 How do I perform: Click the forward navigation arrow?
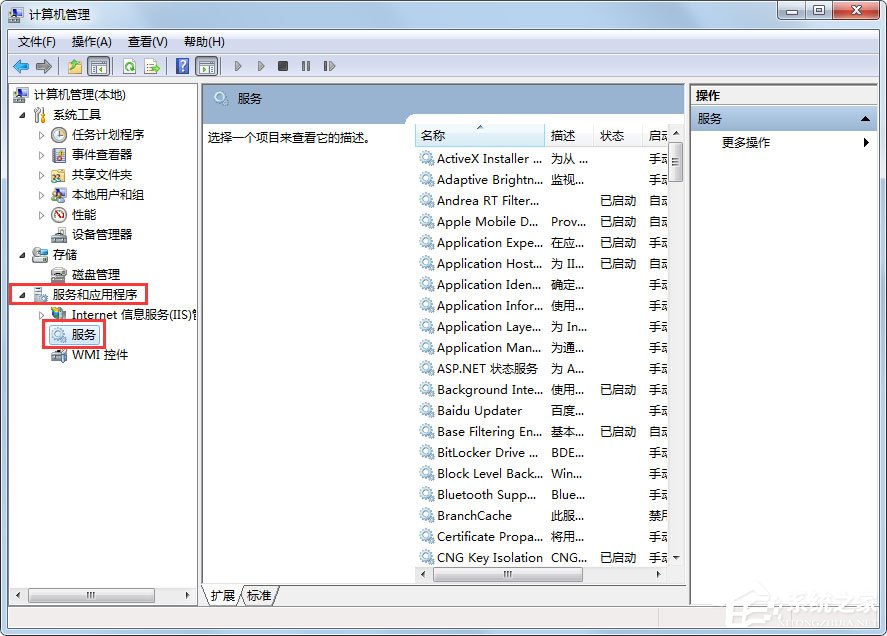42,66
